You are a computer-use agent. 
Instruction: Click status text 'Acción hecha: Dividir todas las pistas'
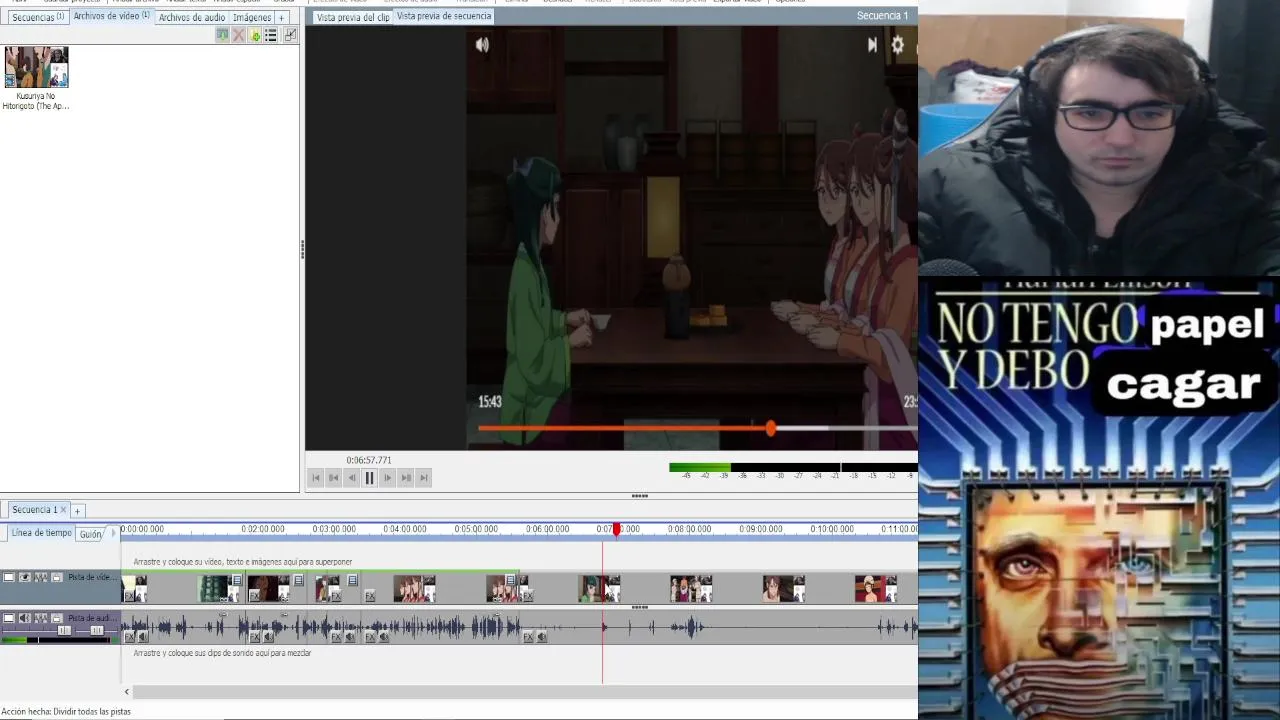(66, 712)
